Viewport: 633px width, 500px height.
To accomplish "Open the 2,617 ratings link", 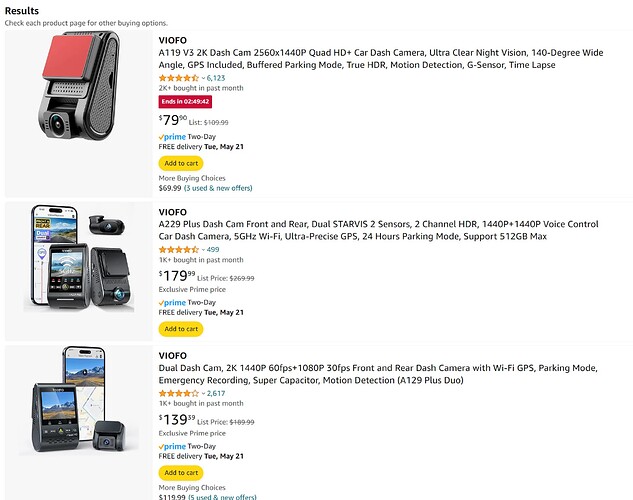I will (216, 393).
